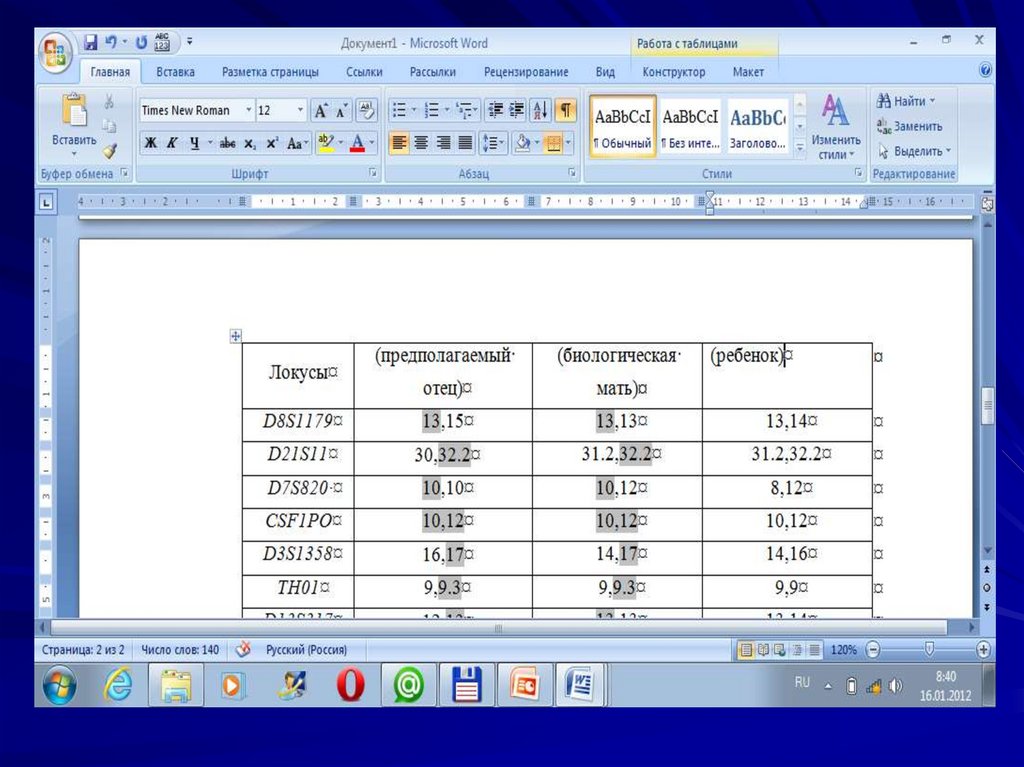Customize quick access toolbar dropdown
The height and width of the screenshot is (767, 1024).
click(x=189, y=42)
